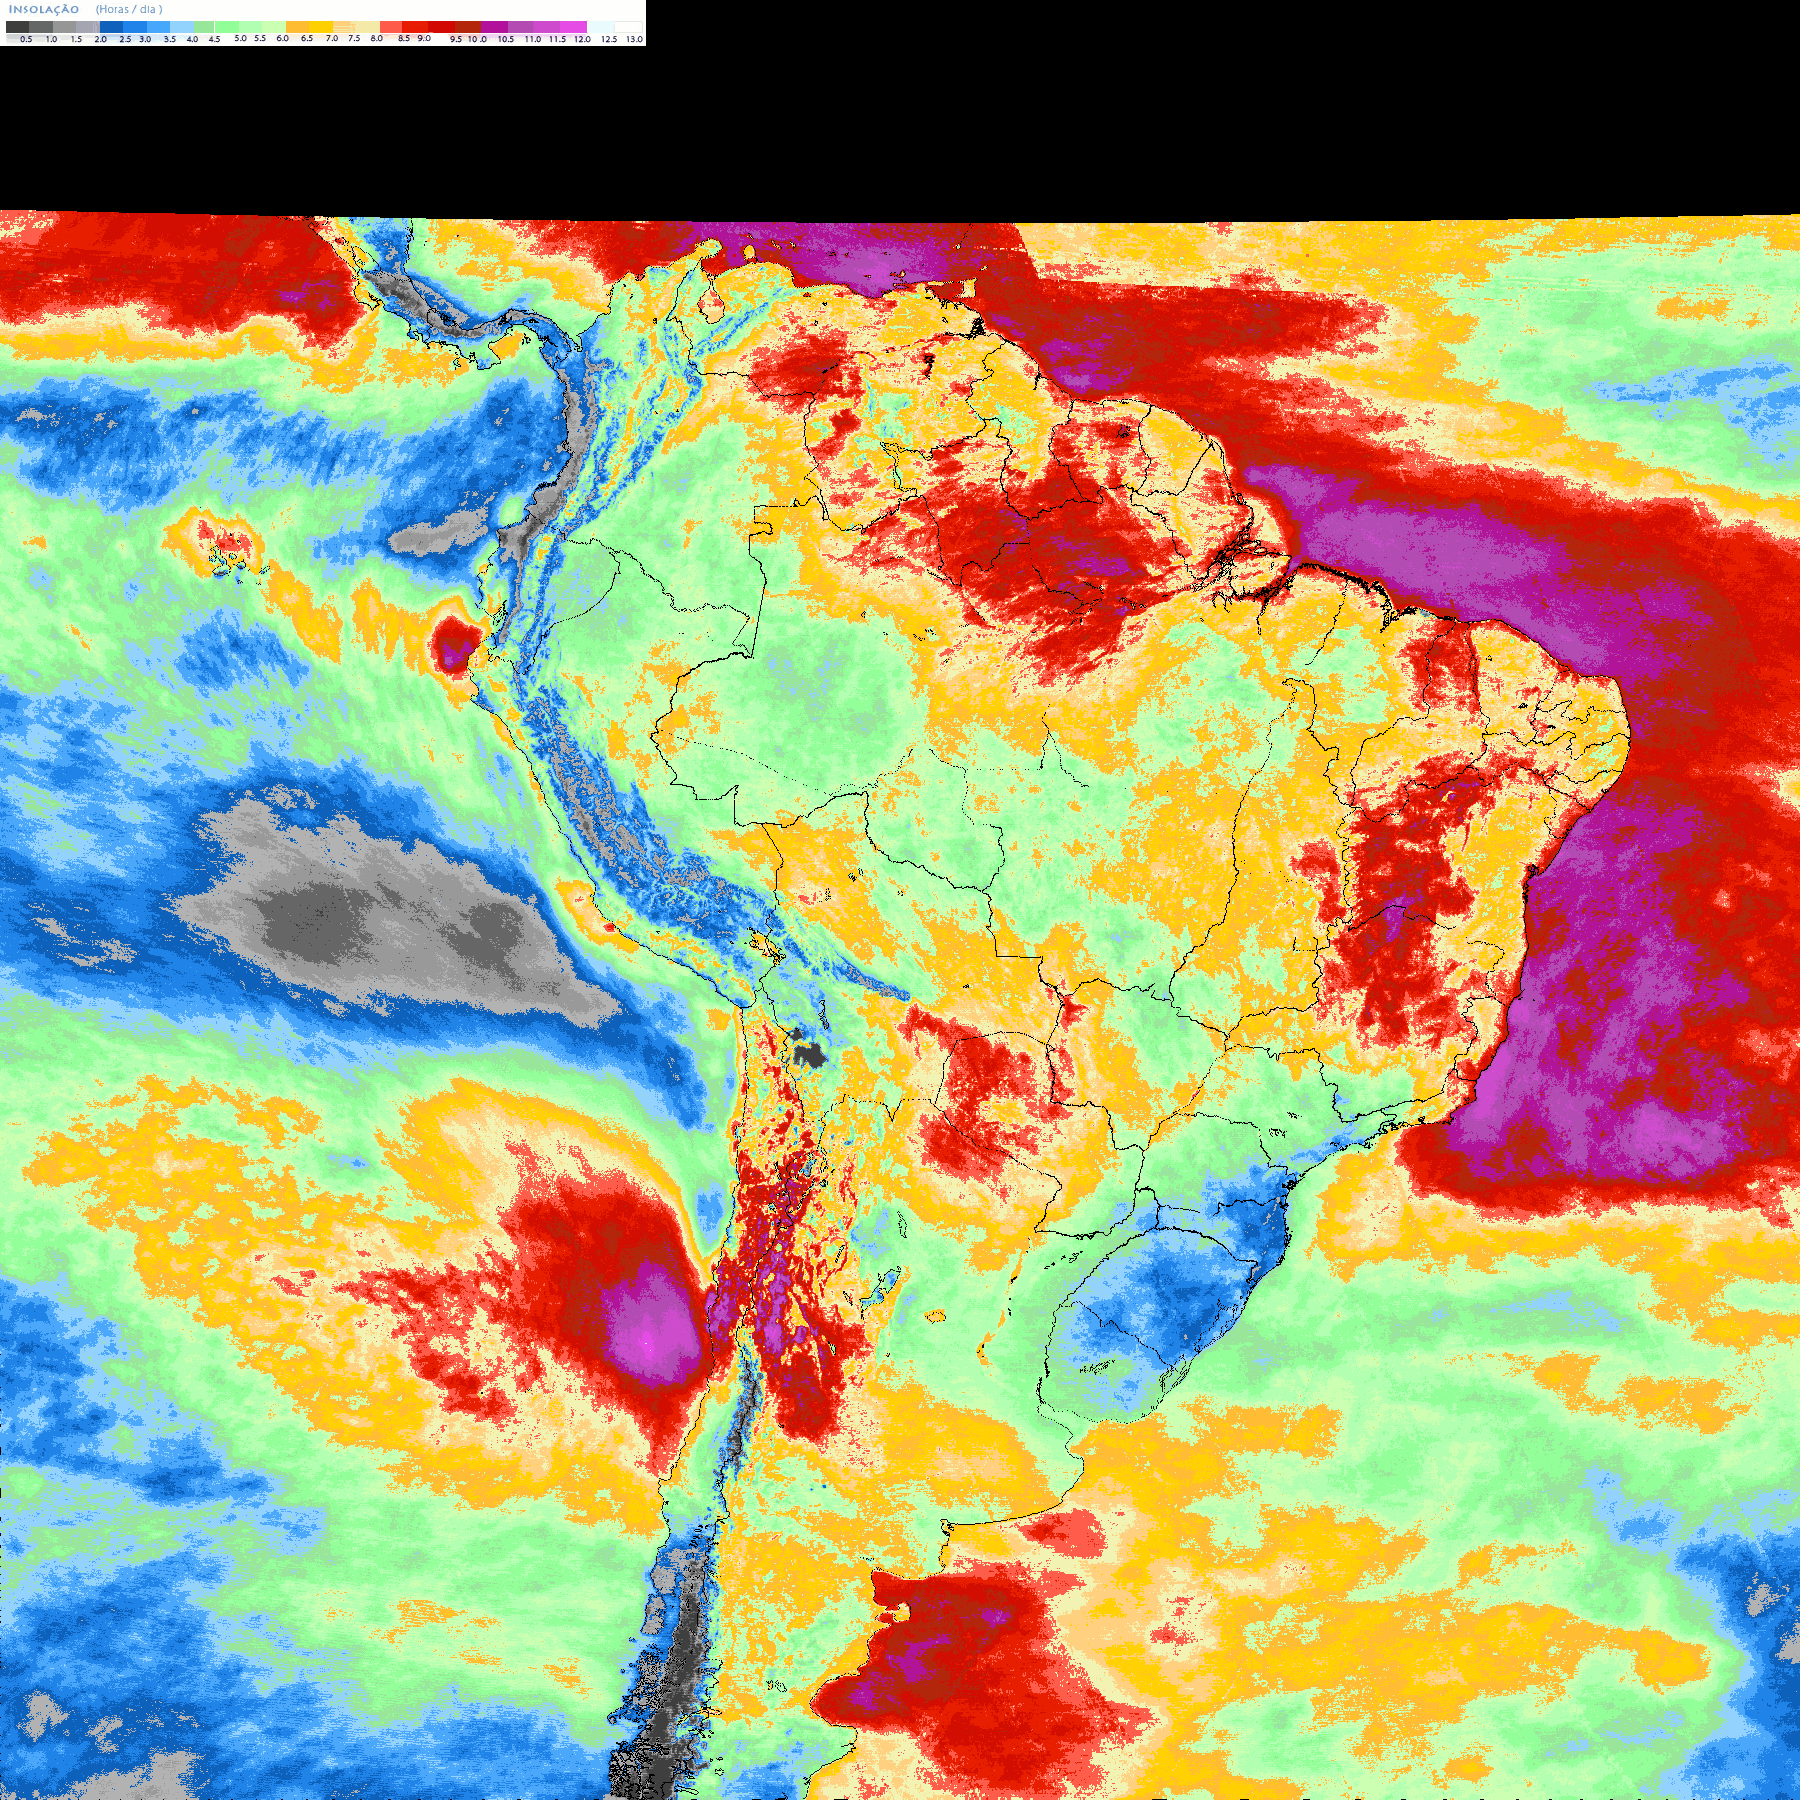Pick the 6.0 legend scale label
The image size is (1800, 1800).
point(282,38)
